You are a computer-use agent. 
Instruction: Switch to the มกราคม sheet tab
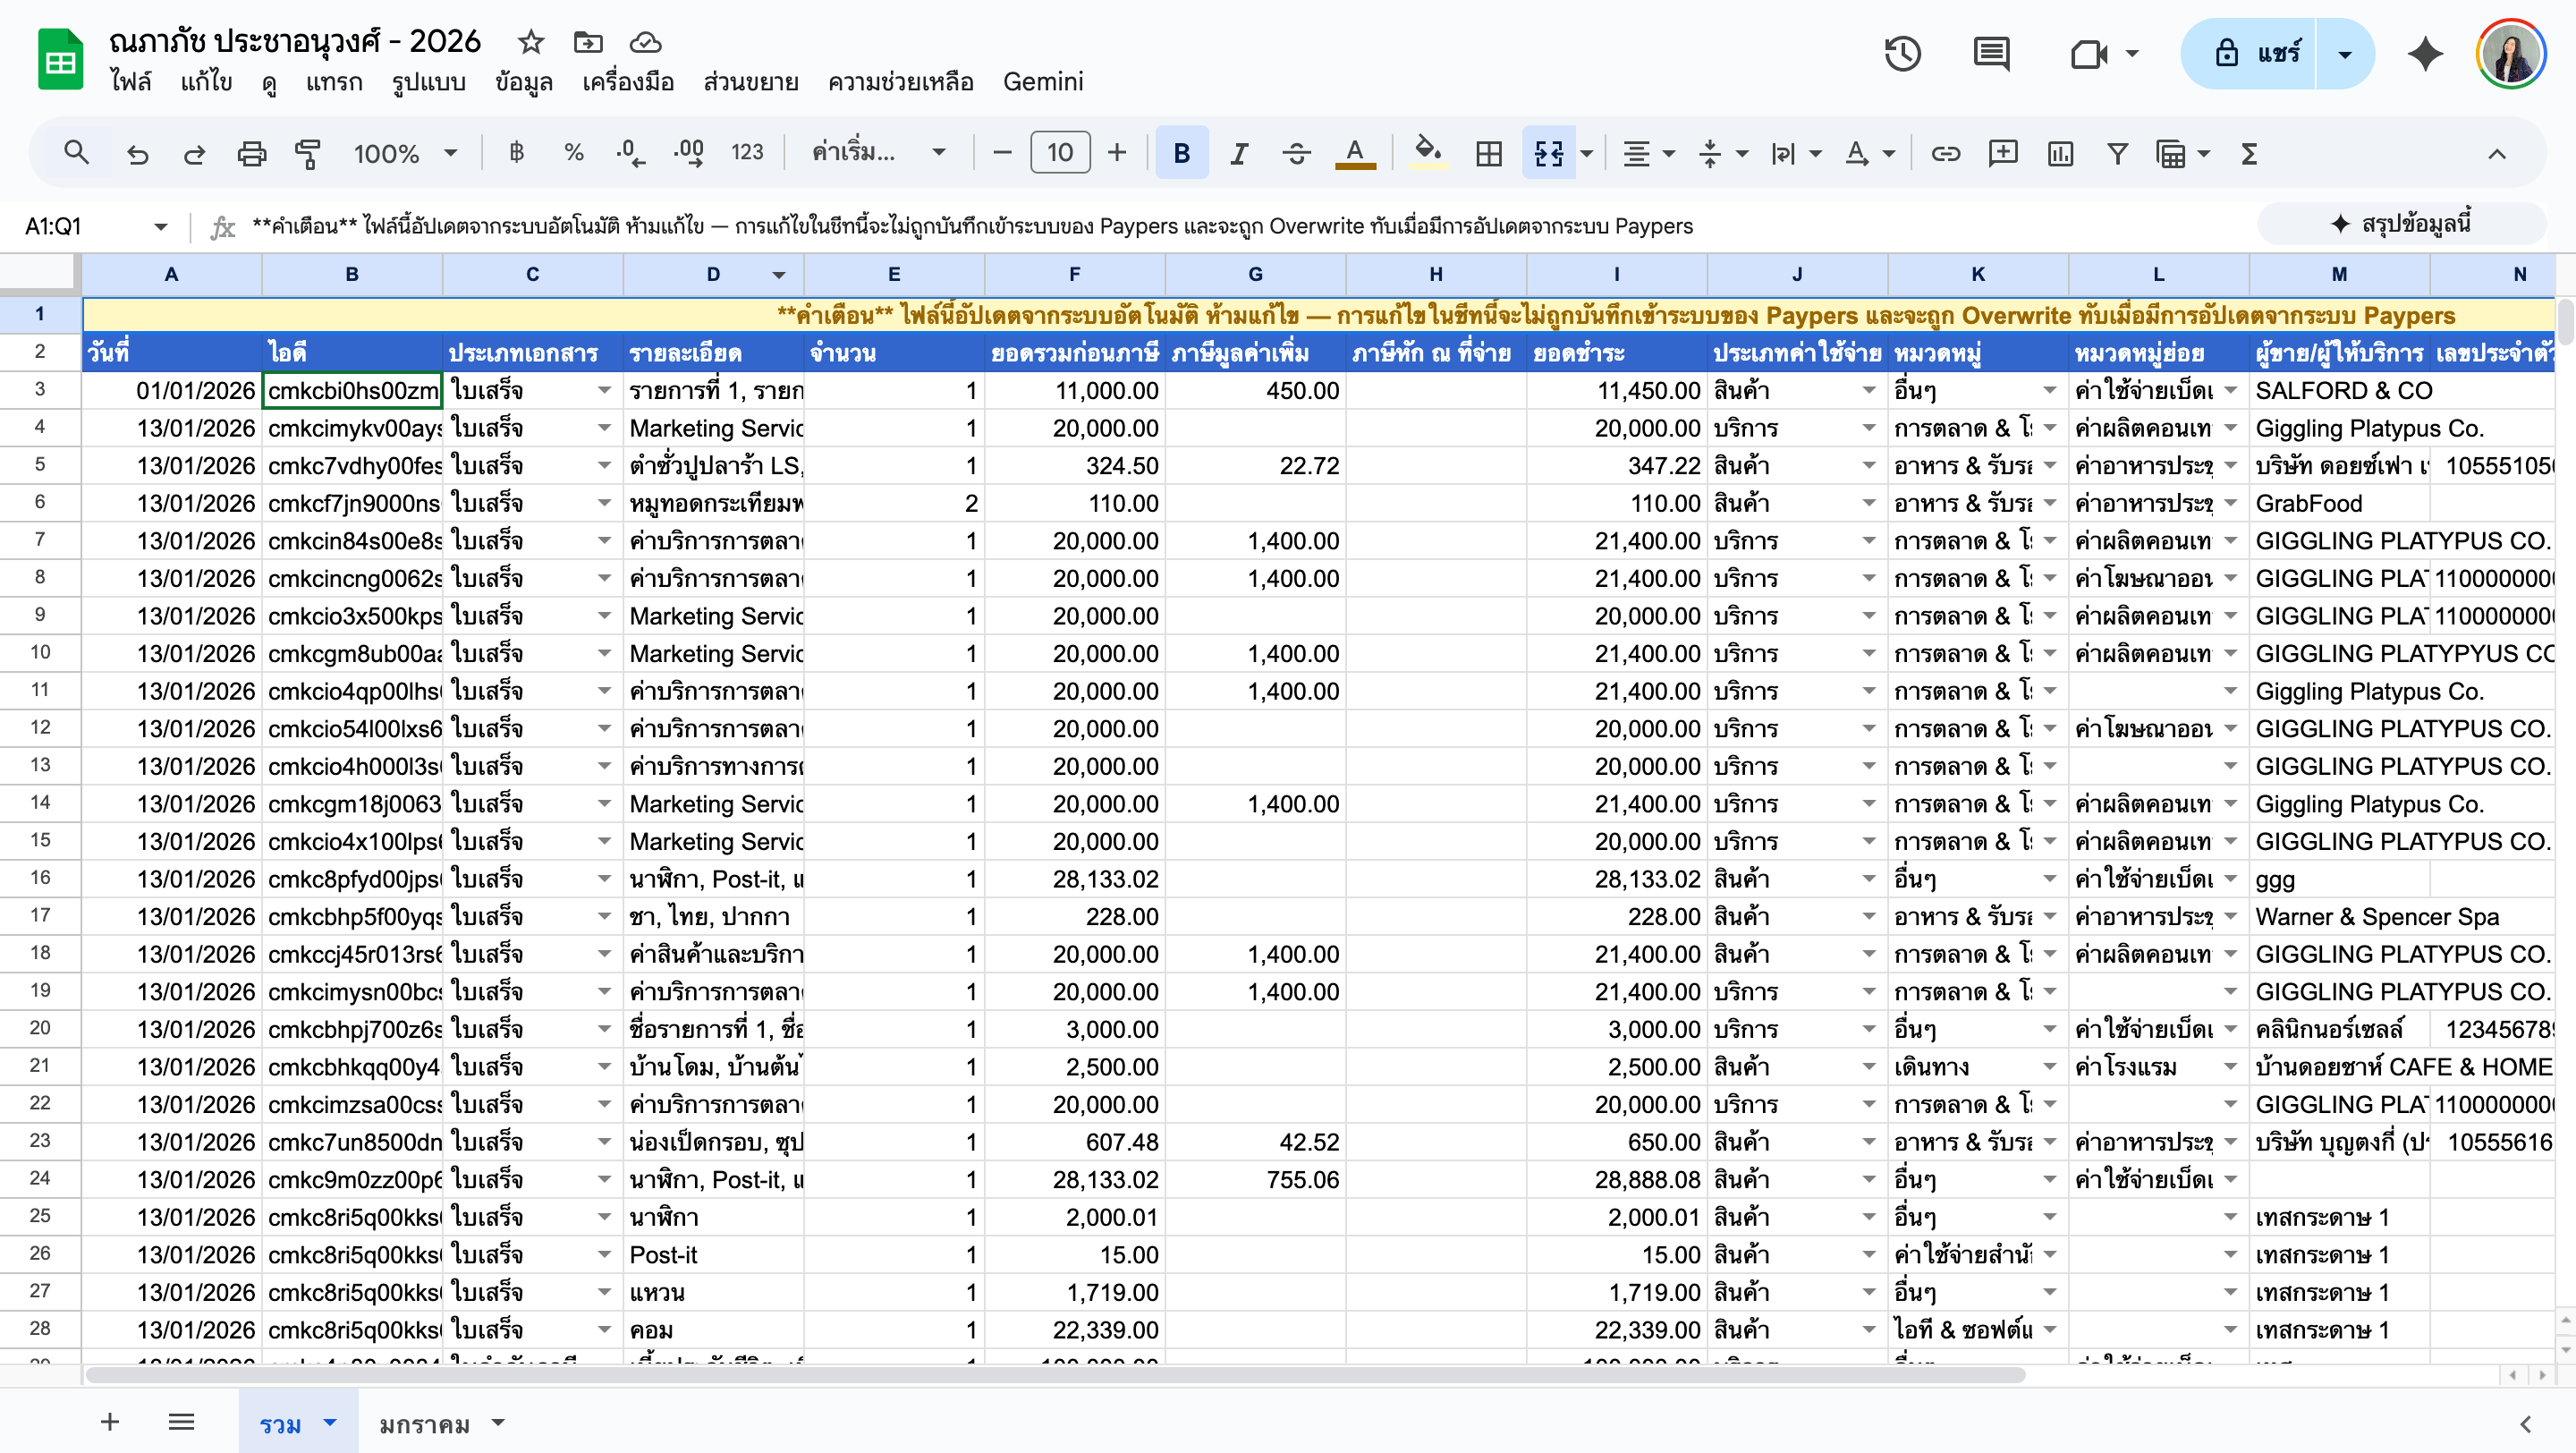[x=441, y=1423]
